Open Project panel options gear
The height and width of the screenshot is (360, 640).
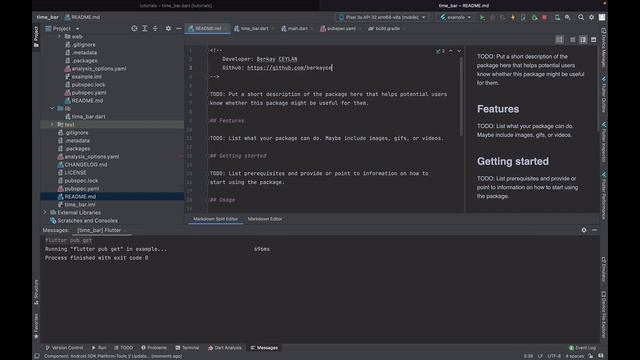[x=168, y=29]
